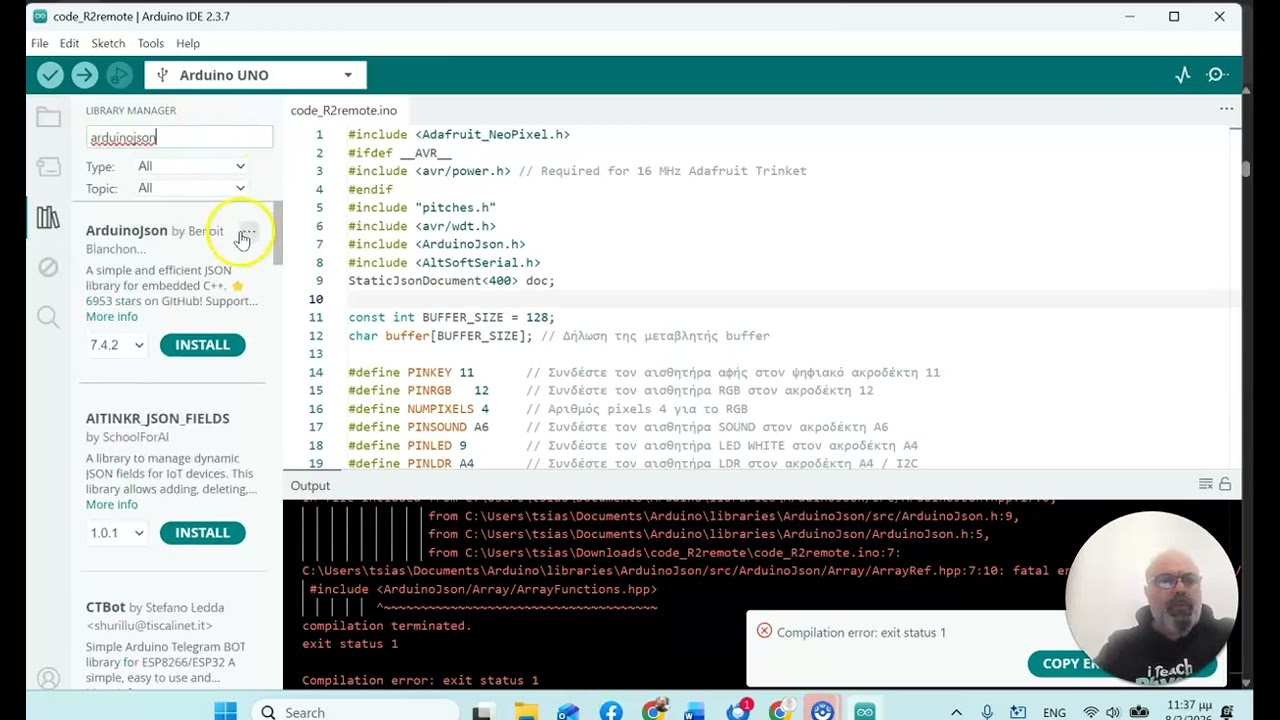Screen dimensions: 1280x720
Task: Click the '#define PINKEY 11' line
Action: pyautogui.click(x=411, y=372)
